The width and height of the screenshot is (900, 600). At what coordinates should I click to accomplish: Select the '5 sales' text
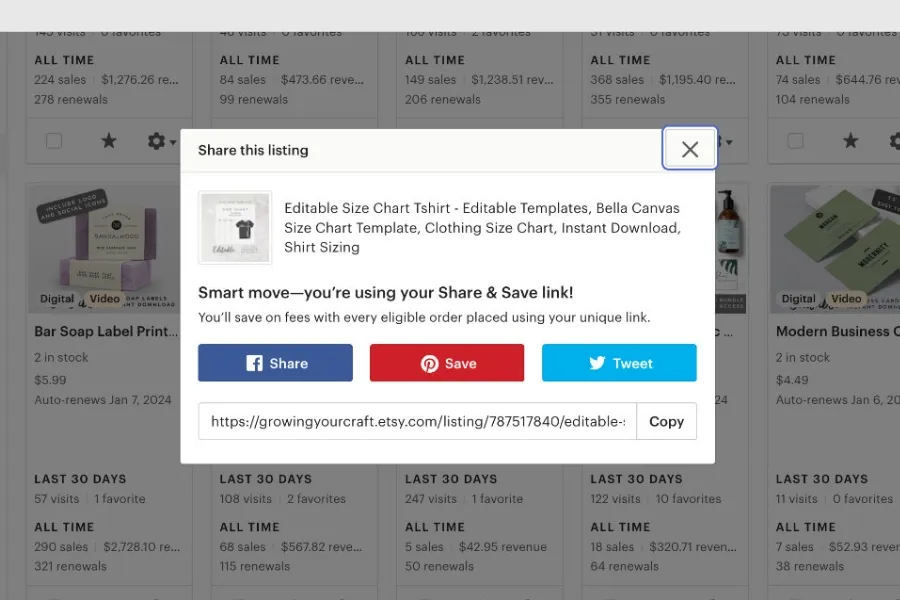click(x=424, y=547)
